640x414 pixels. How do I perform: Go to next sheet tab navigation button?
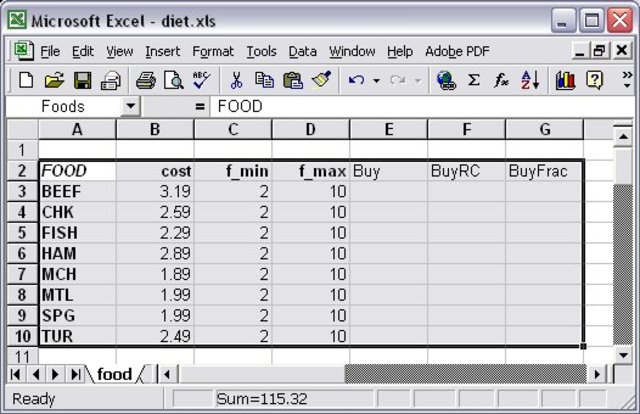(x=55, y=374)
